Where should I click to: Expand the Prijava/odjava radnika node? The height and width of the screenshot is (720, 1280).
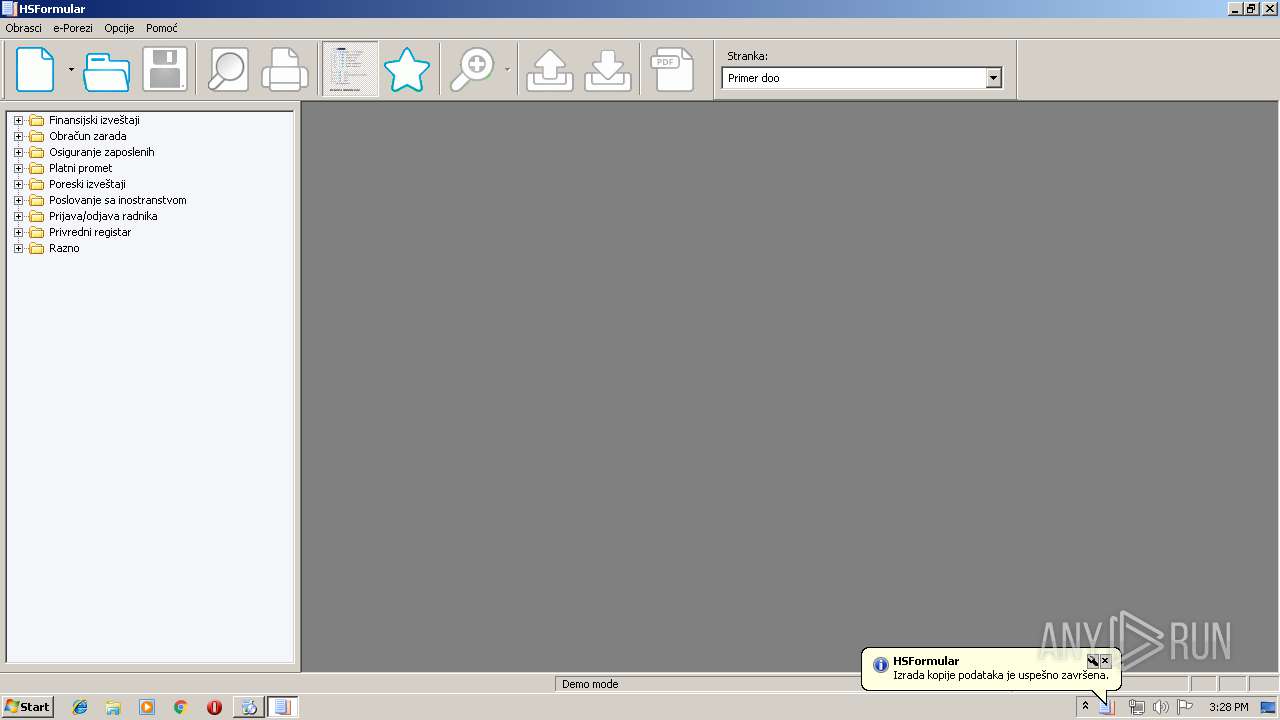18,216
